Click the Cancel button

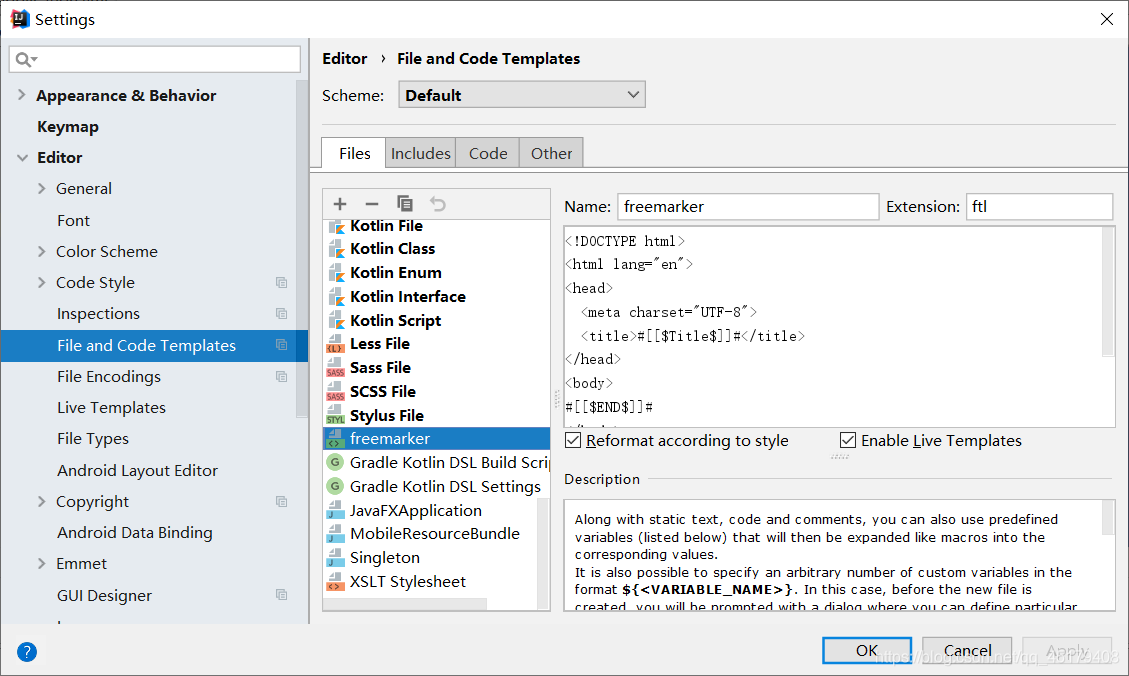point(967,651)
